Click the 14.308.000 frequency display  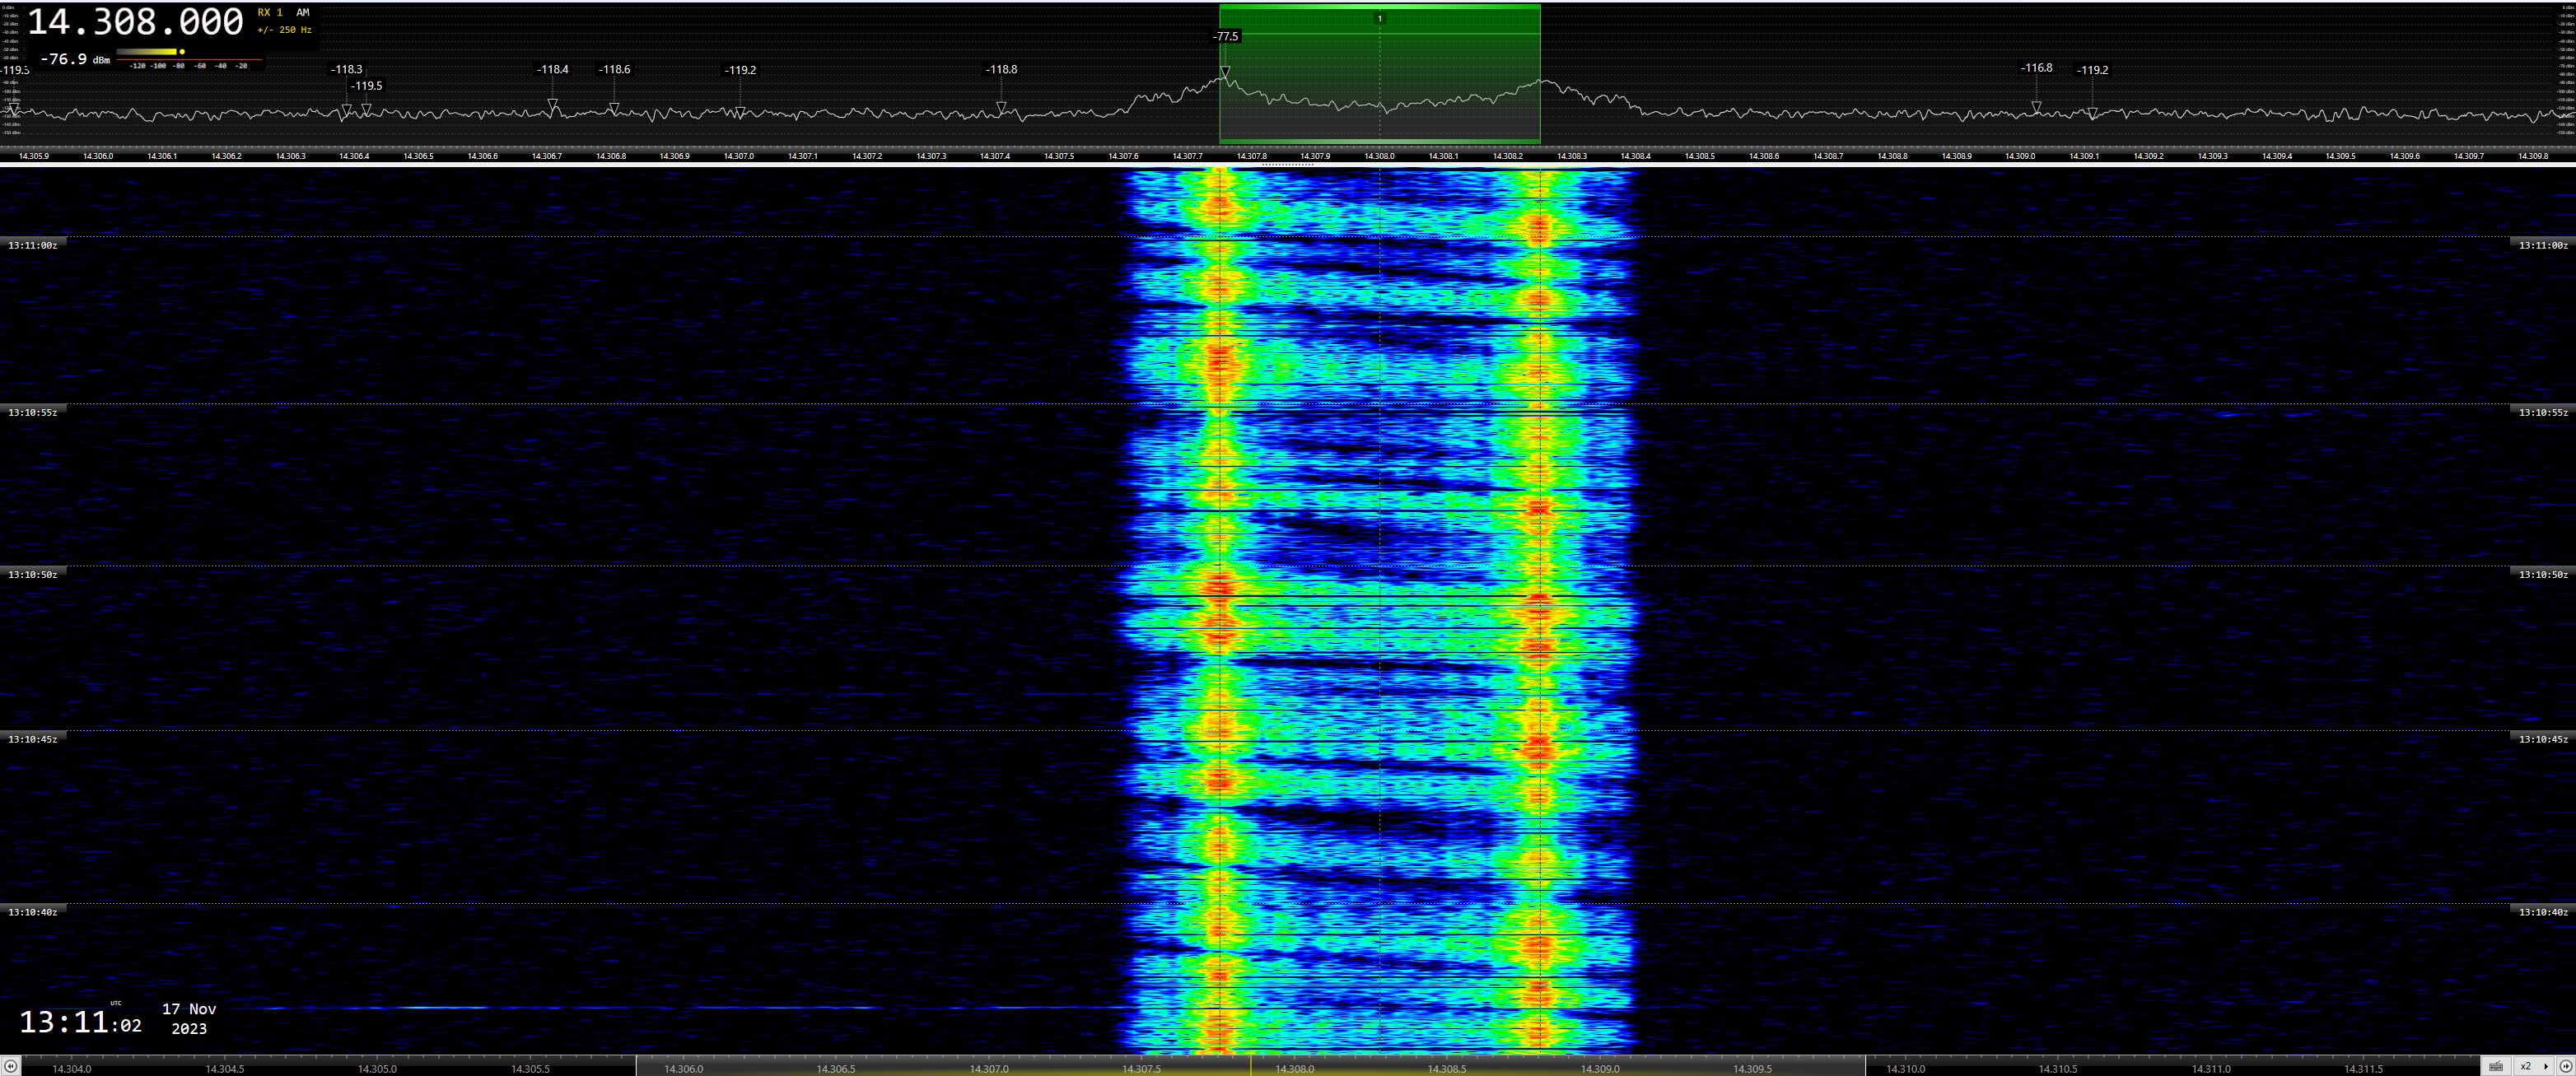[135, 21]
